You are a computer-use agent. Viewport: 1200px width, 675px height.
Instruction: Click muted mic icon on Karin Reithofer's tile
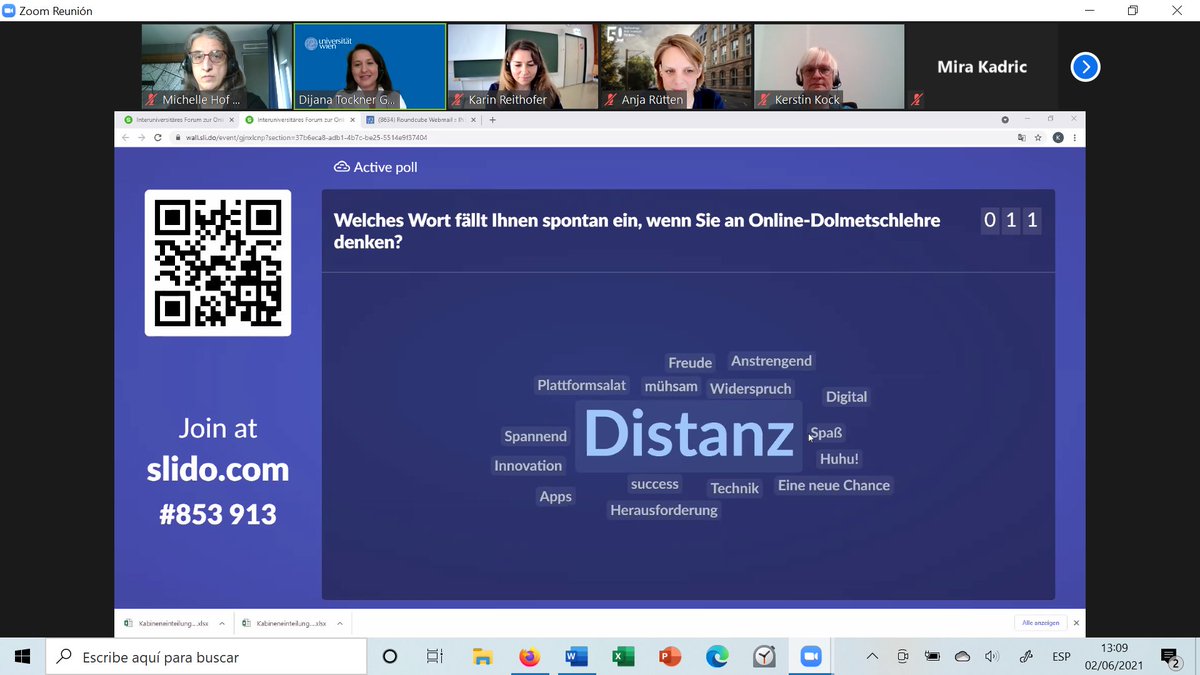459,100
